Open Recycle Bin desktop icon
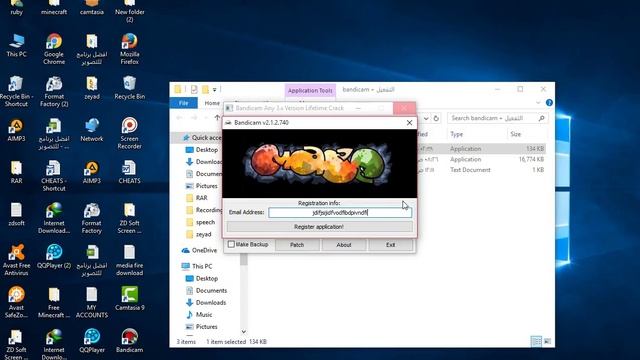The height and width of the screenshot is (360, 640). (x=129, y=88)
